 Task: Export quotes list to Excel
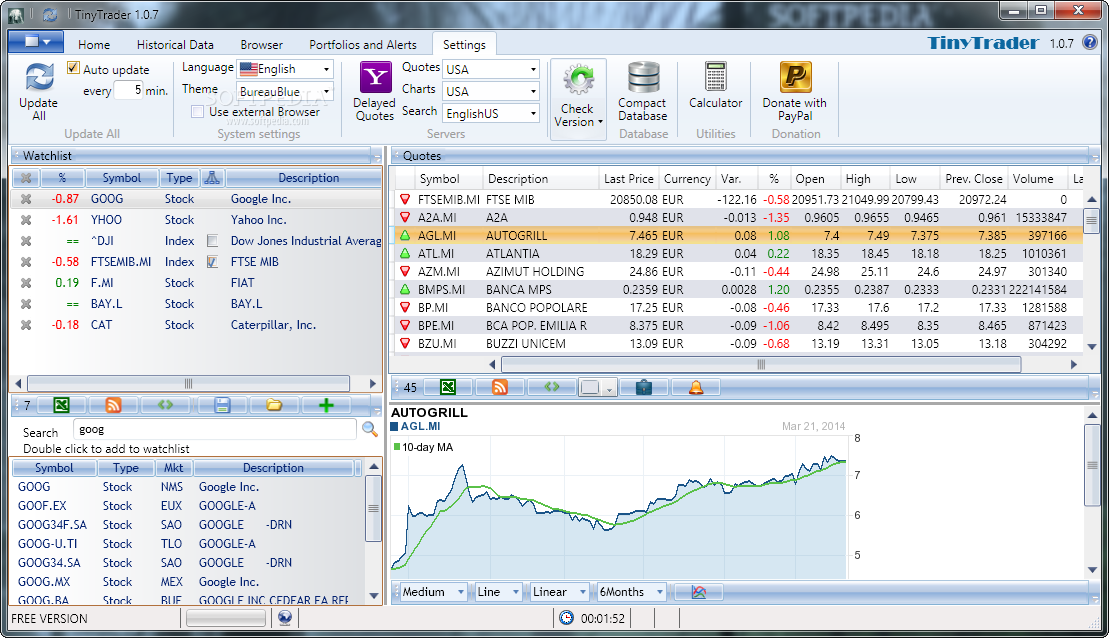click(x=448, y=387)
